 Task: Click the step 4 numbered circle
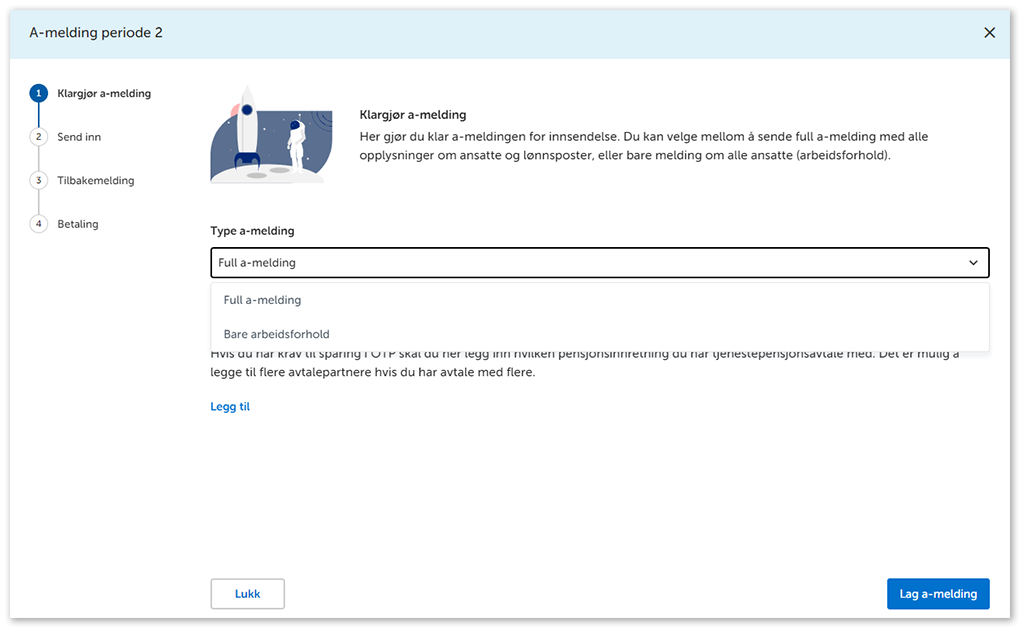pyautogui.click(x=39, y=224)
